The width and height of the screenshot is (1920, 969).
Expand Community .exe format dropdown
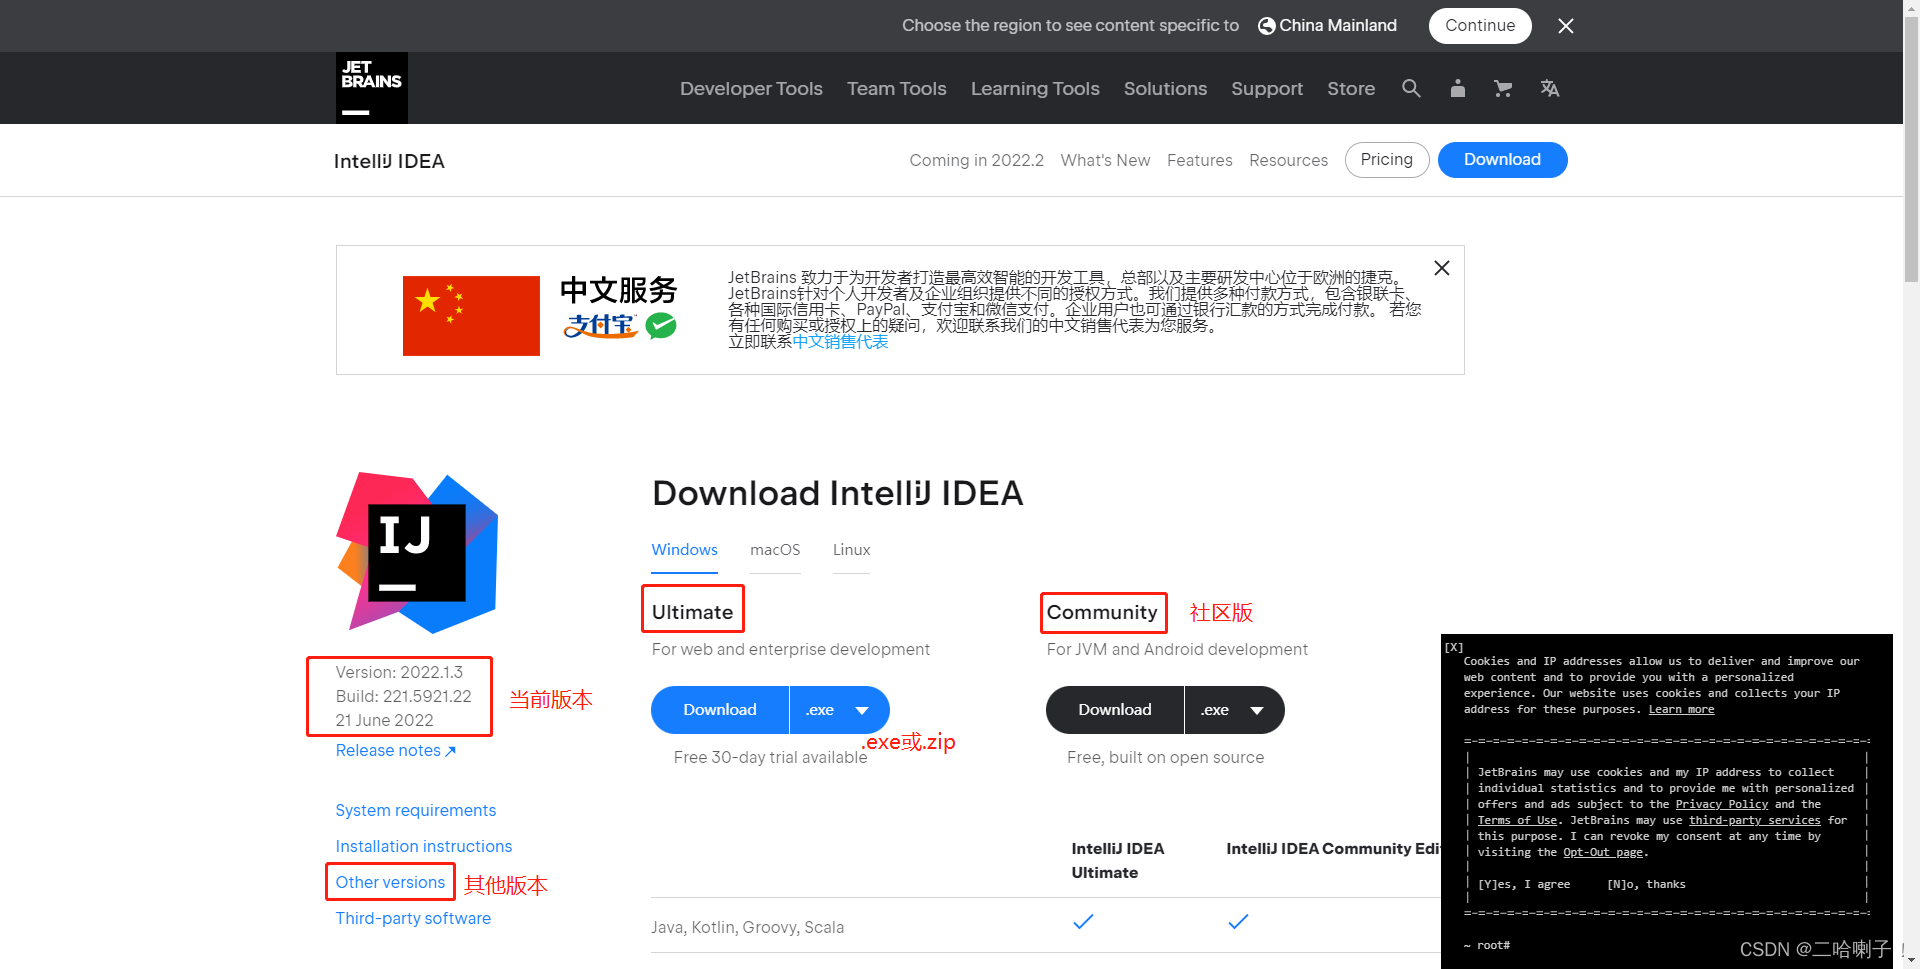coord(1235,710)
